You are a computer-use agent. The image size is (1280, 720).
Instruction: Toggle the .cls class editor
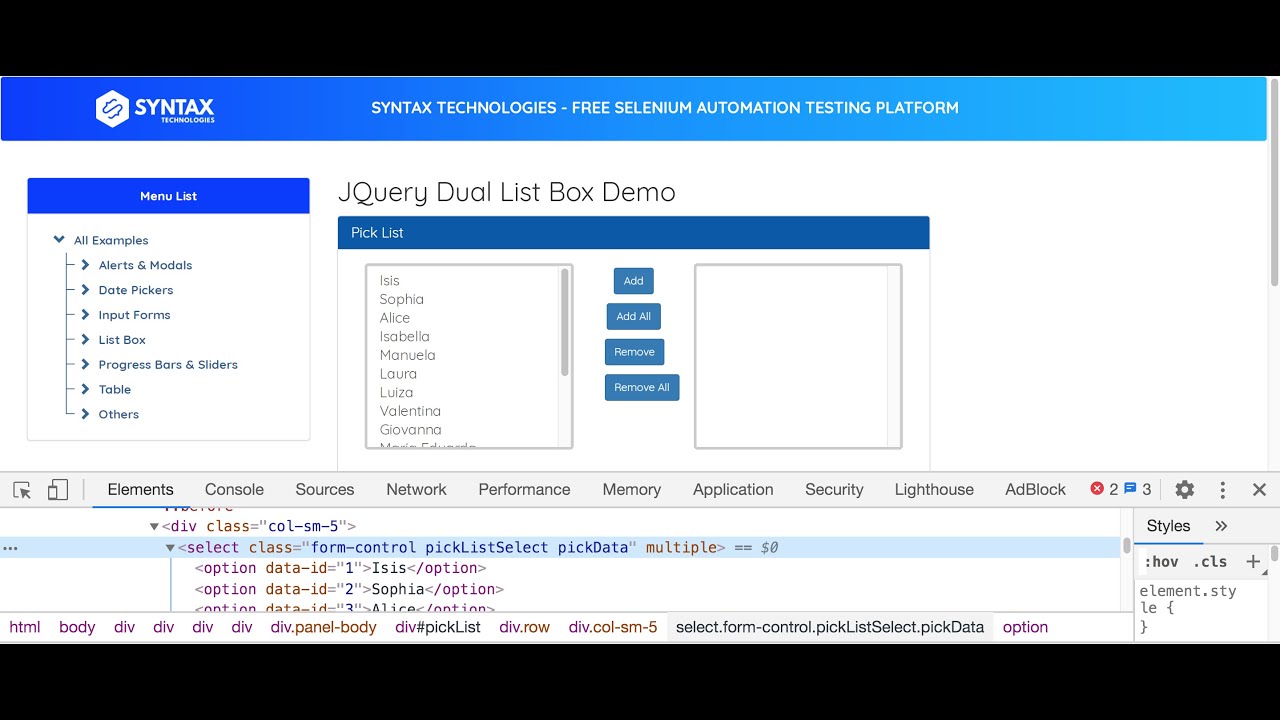(x=1210, y=562)
